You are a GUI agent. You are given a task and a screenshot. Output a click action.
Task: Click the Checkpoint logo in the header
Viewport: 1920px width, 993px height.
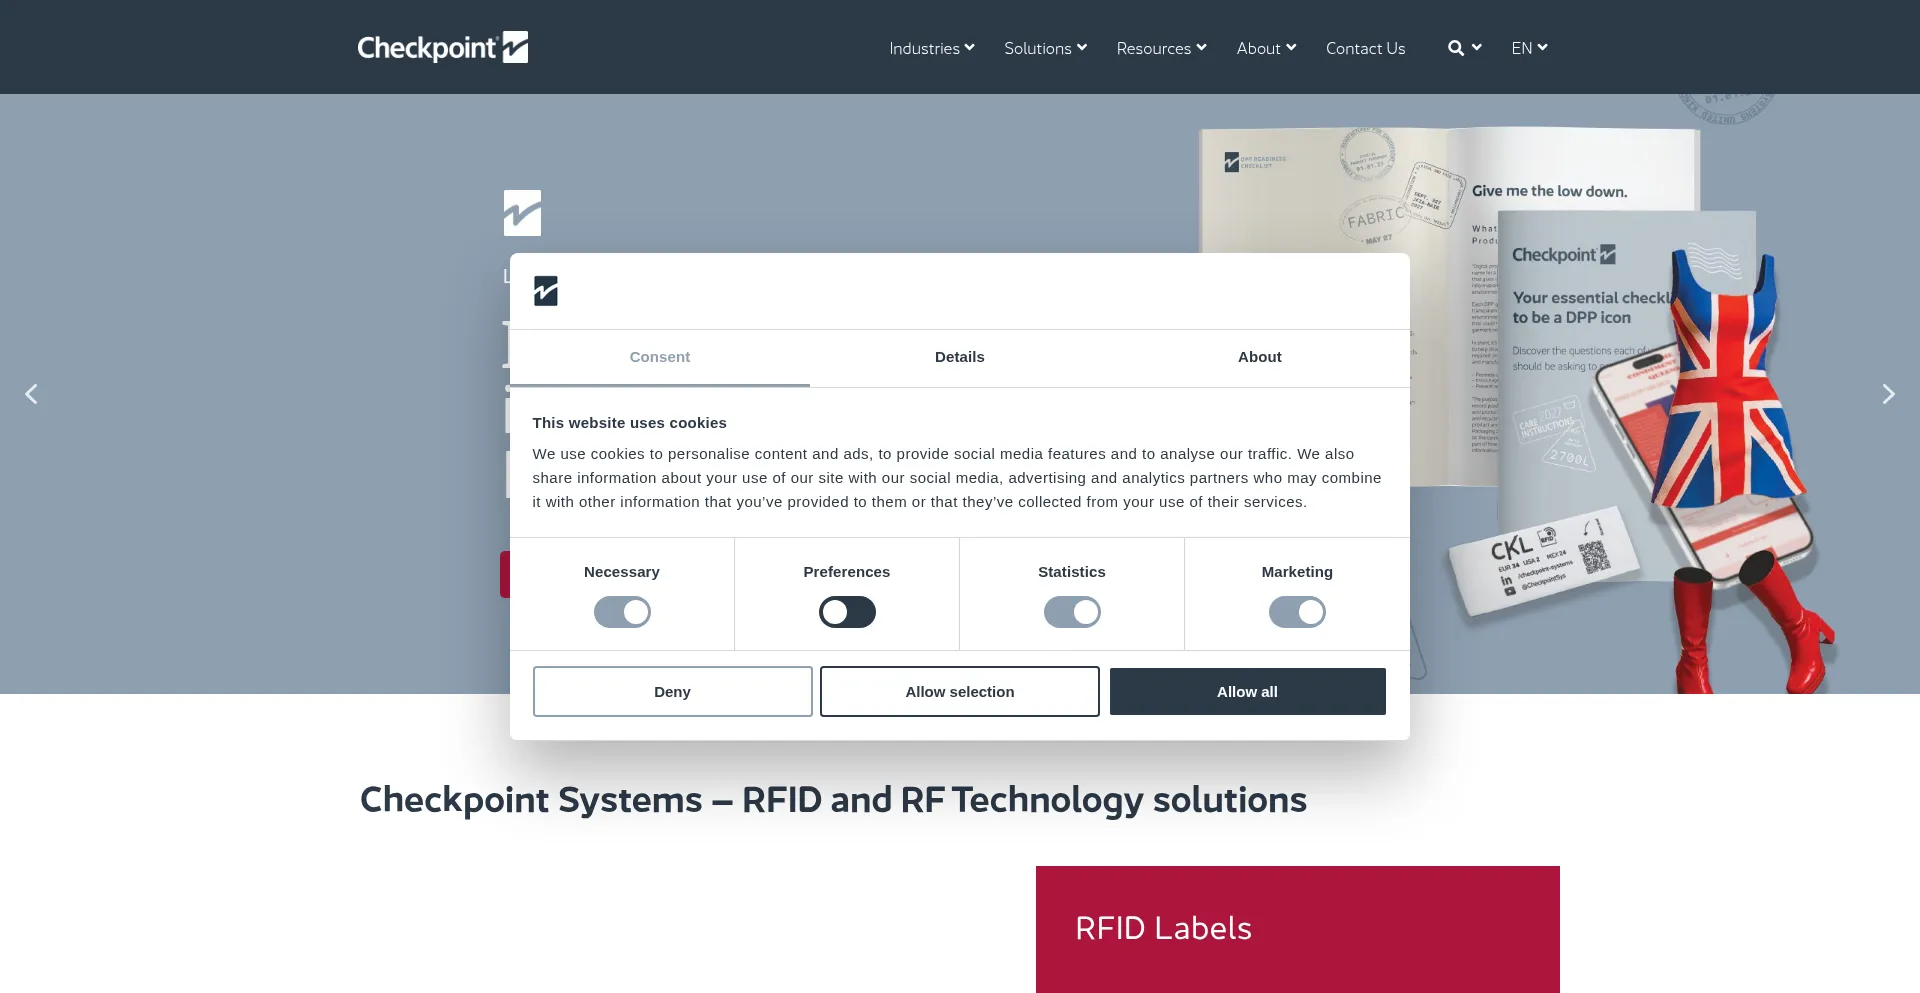coord(442,47)
